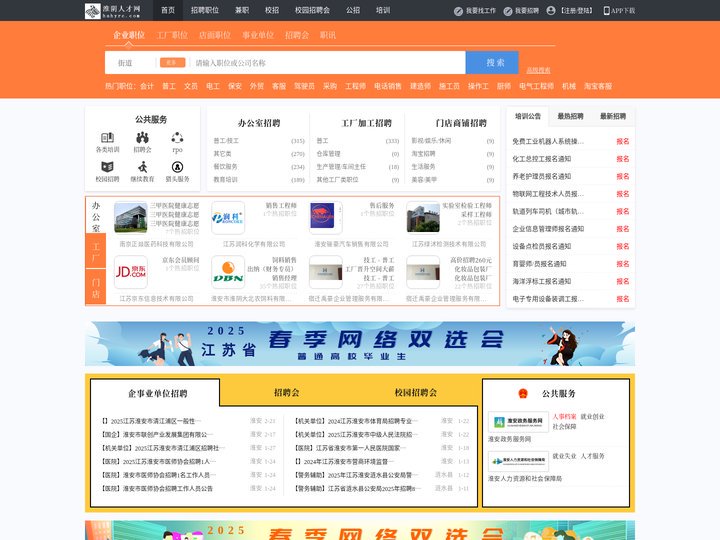Open the 高级搜索 advanced search link
Screen dimensions: 720x540
click(x=538, y=70)
